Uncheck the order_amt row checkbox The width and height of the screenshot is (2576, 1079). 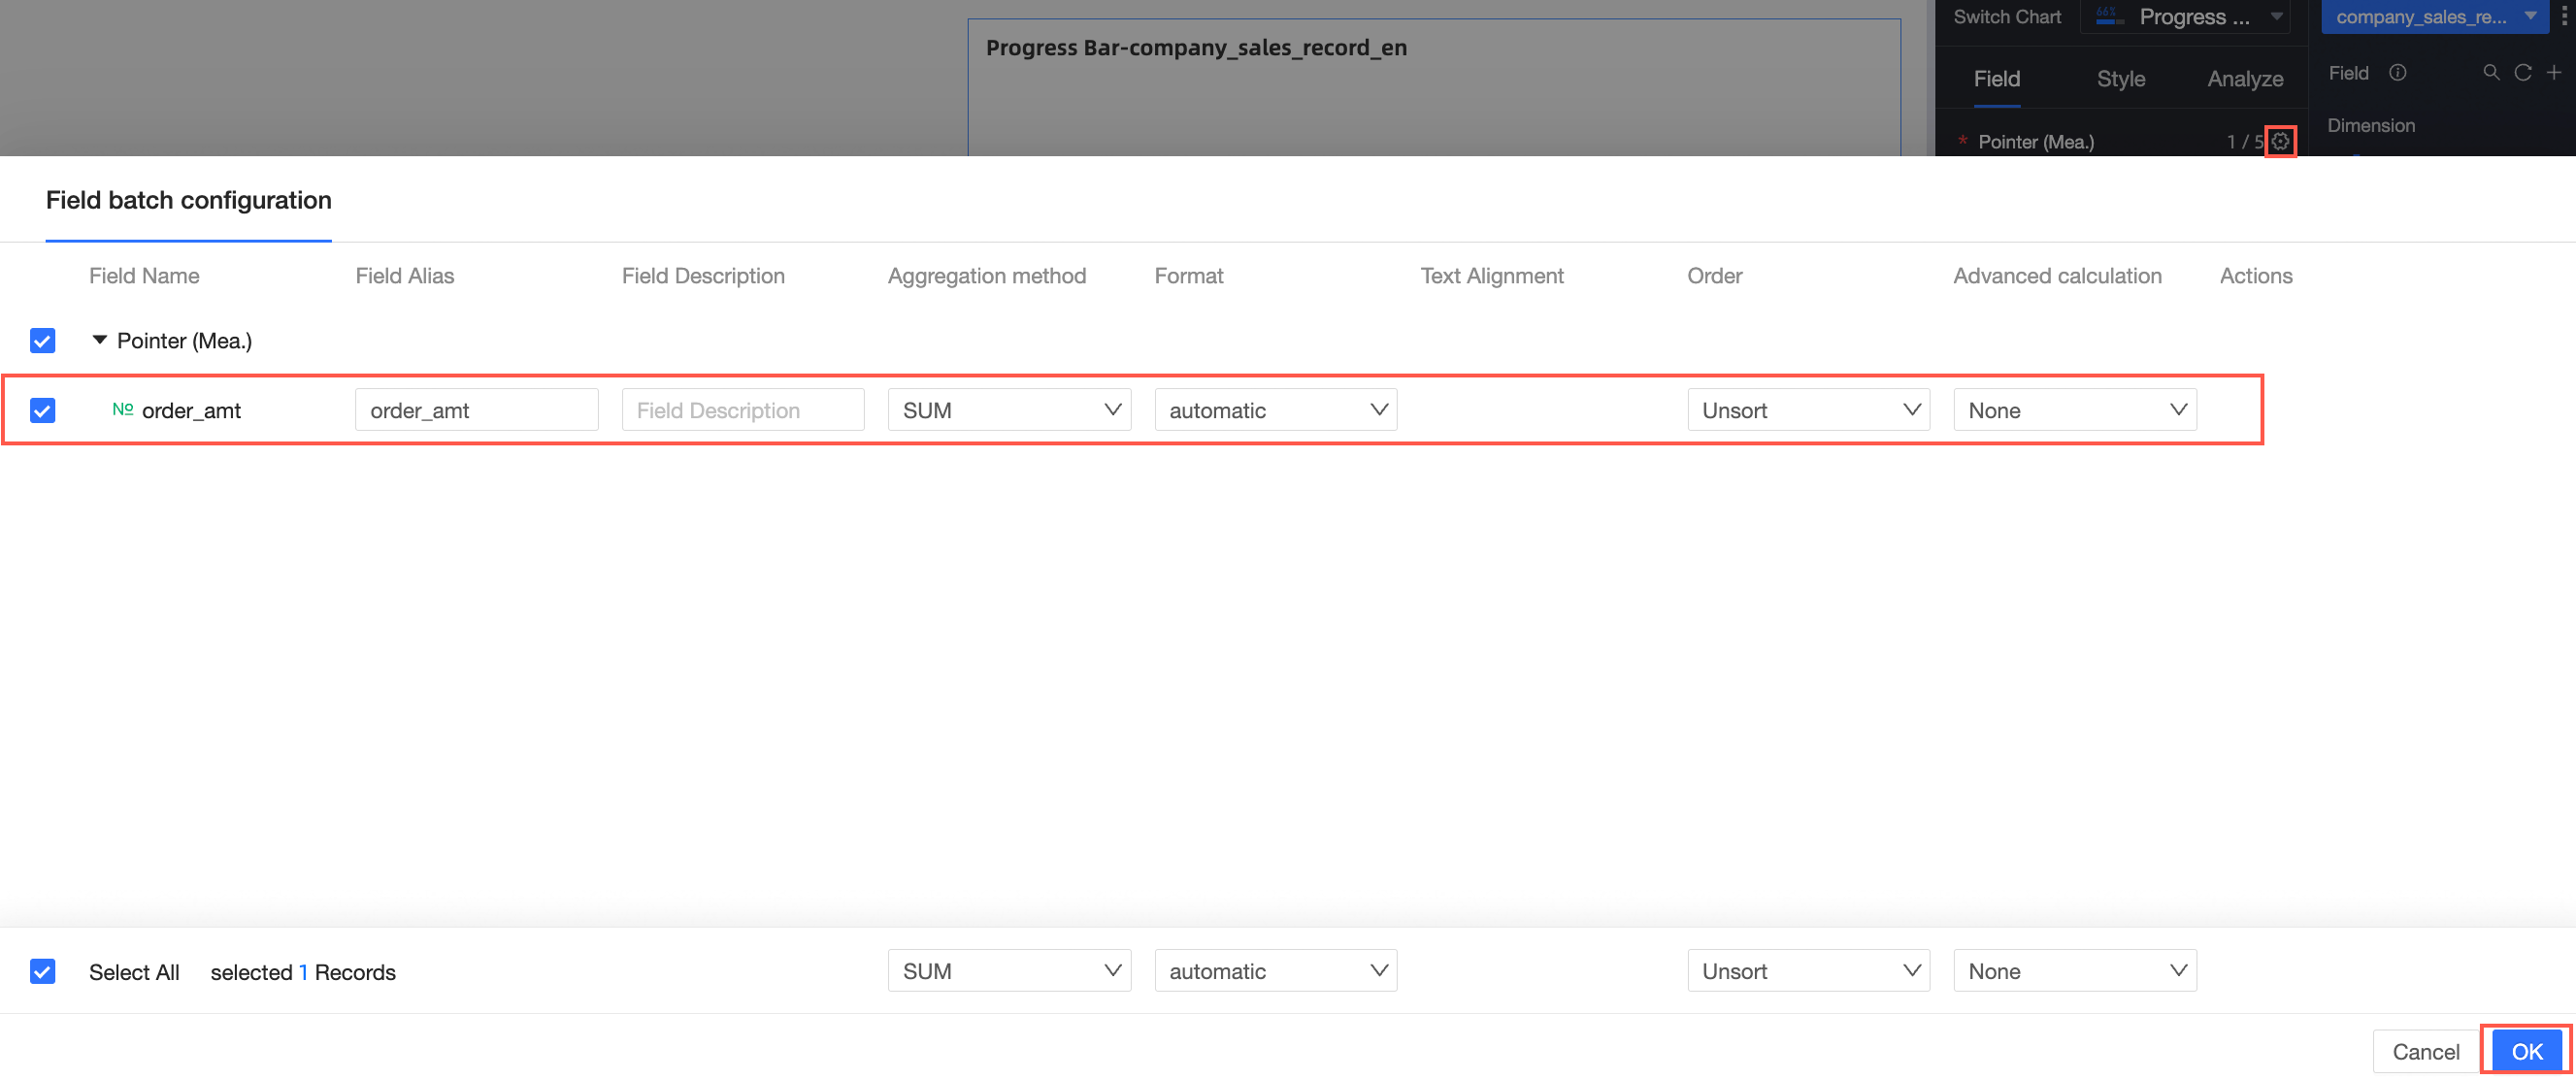42,410
